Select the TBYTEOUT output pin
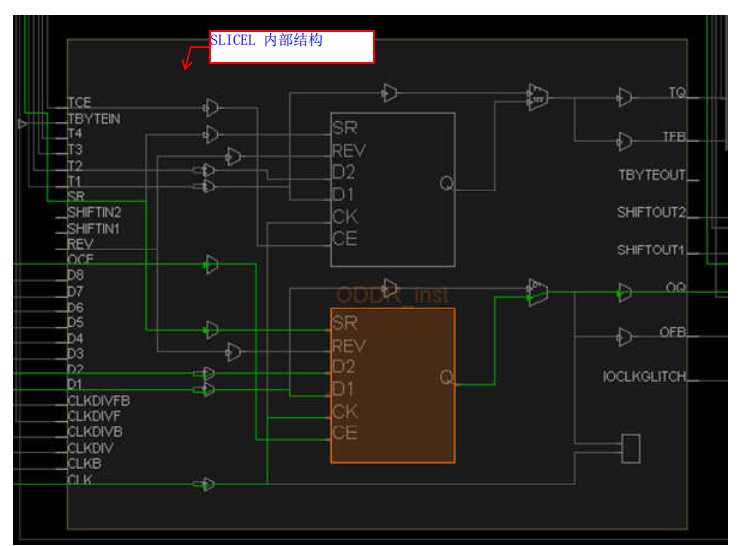Viewport: 749px width, 546px height. click(x=653, y=175)
